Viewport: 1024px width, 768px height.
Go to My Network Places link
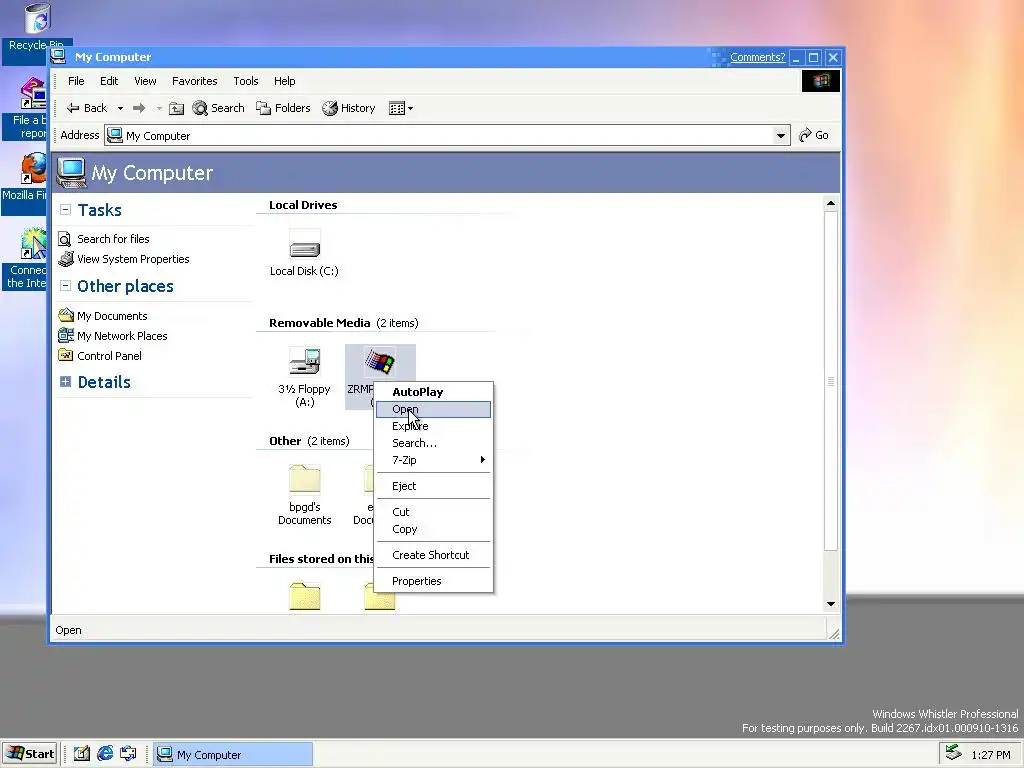coord(122,336)
